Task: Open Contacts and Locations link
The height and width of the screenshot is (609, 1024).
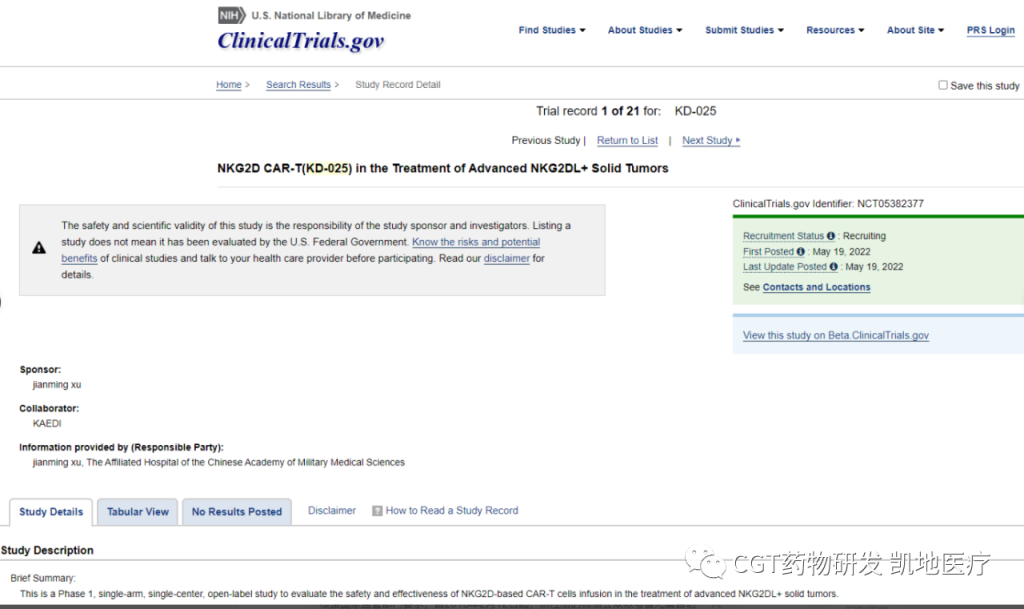Action: click(x=816, y=287)
